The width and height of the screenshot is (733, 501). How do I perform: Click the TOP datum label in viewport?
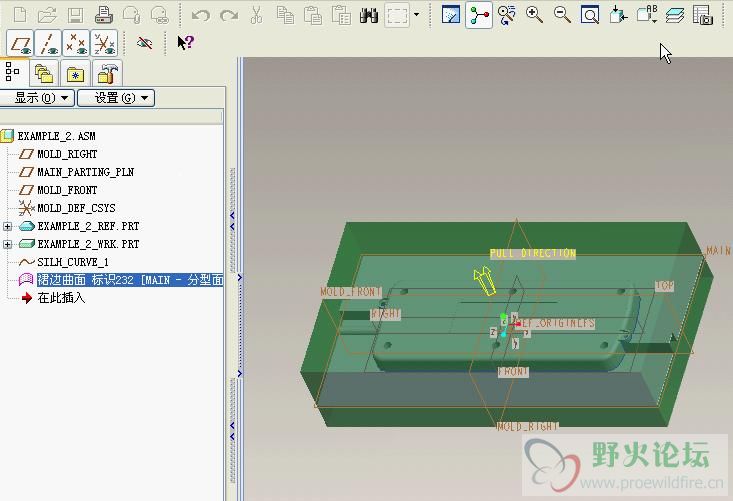click(x=664, y=286)
